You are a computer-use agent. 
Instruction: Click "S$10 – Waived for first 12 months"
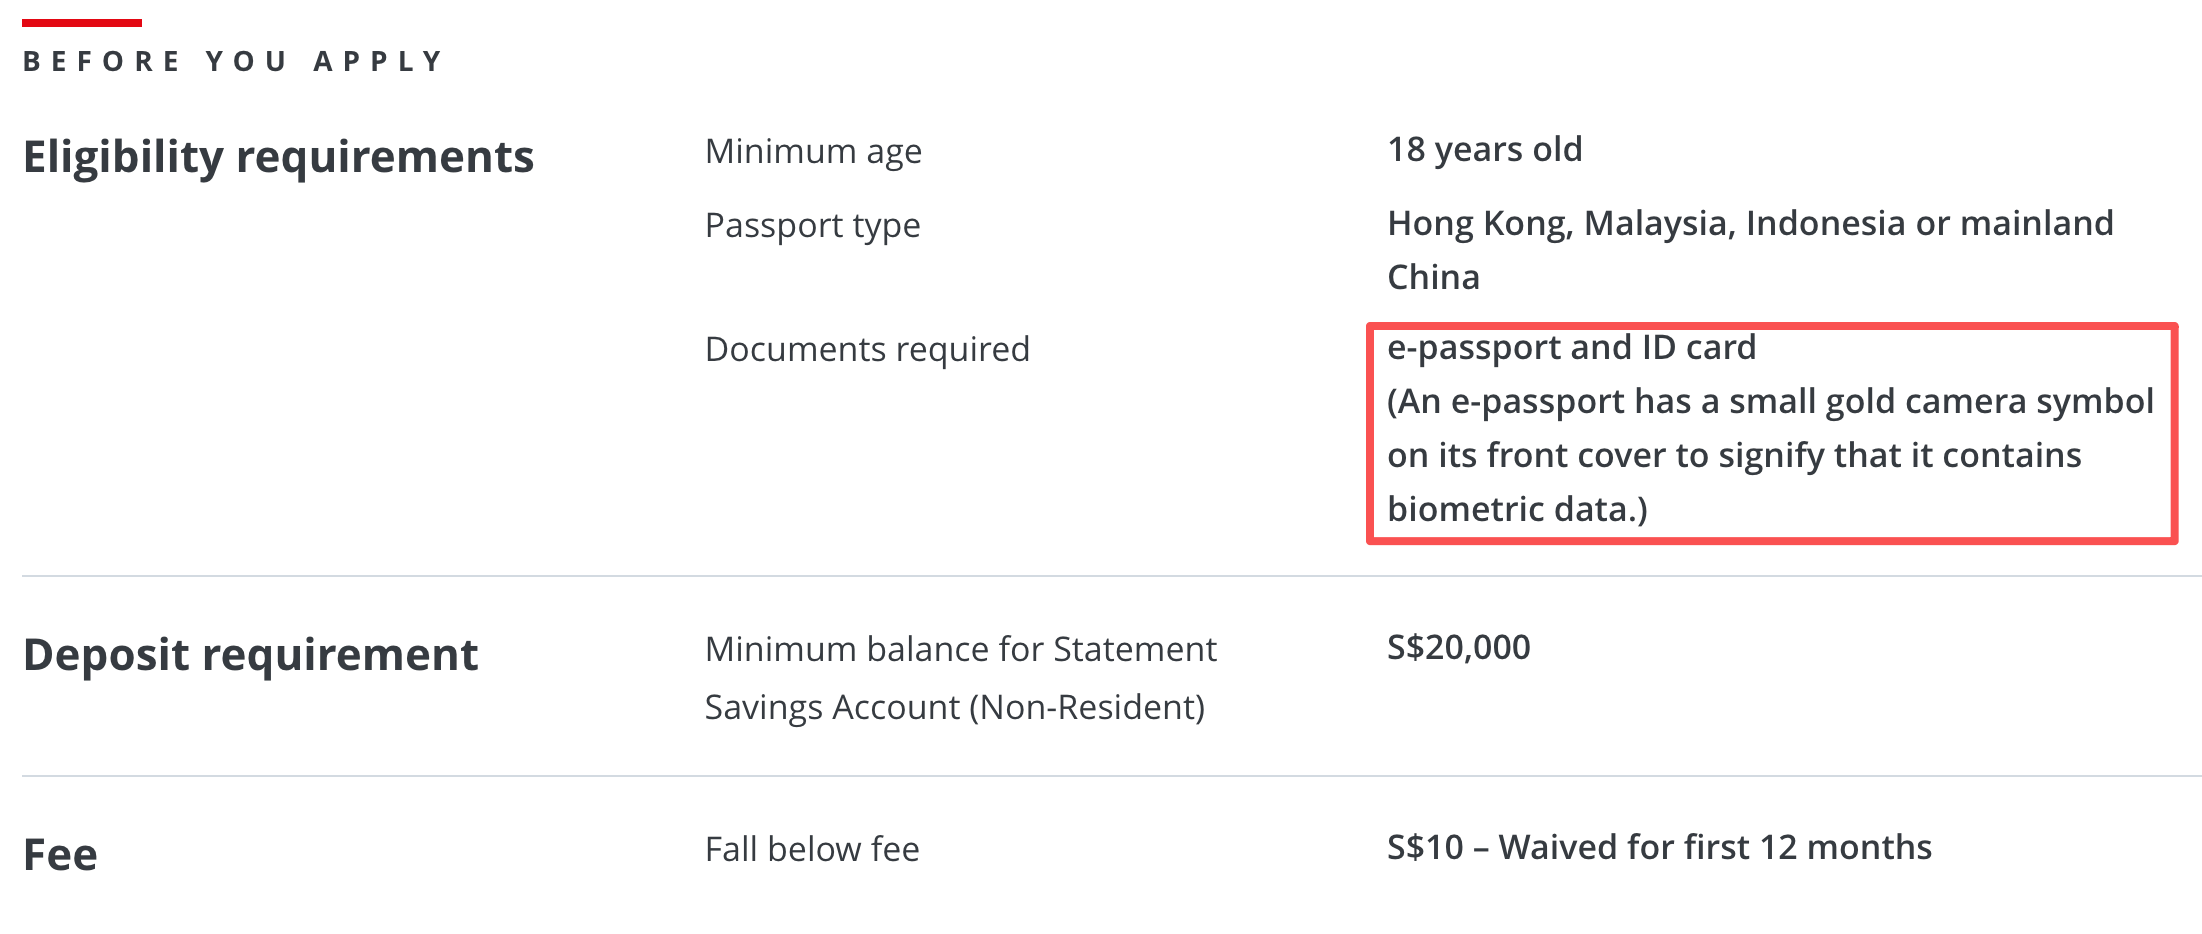[1659, 847]
